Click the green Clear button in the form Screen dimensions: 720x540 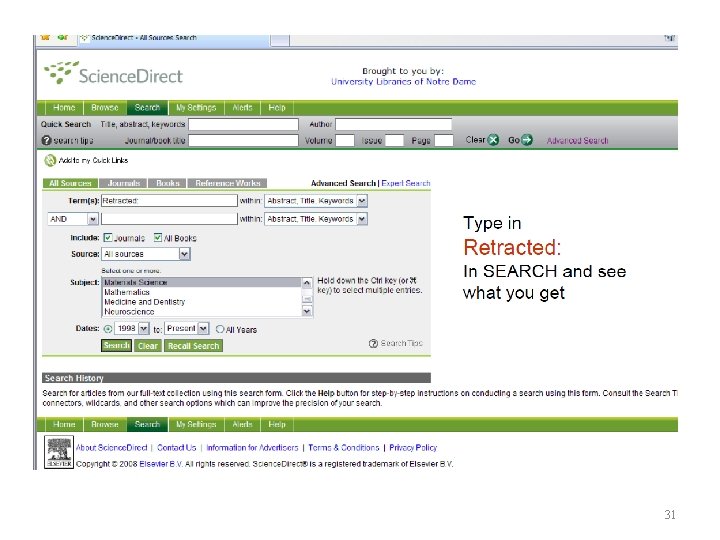click(x=148, y=346)
